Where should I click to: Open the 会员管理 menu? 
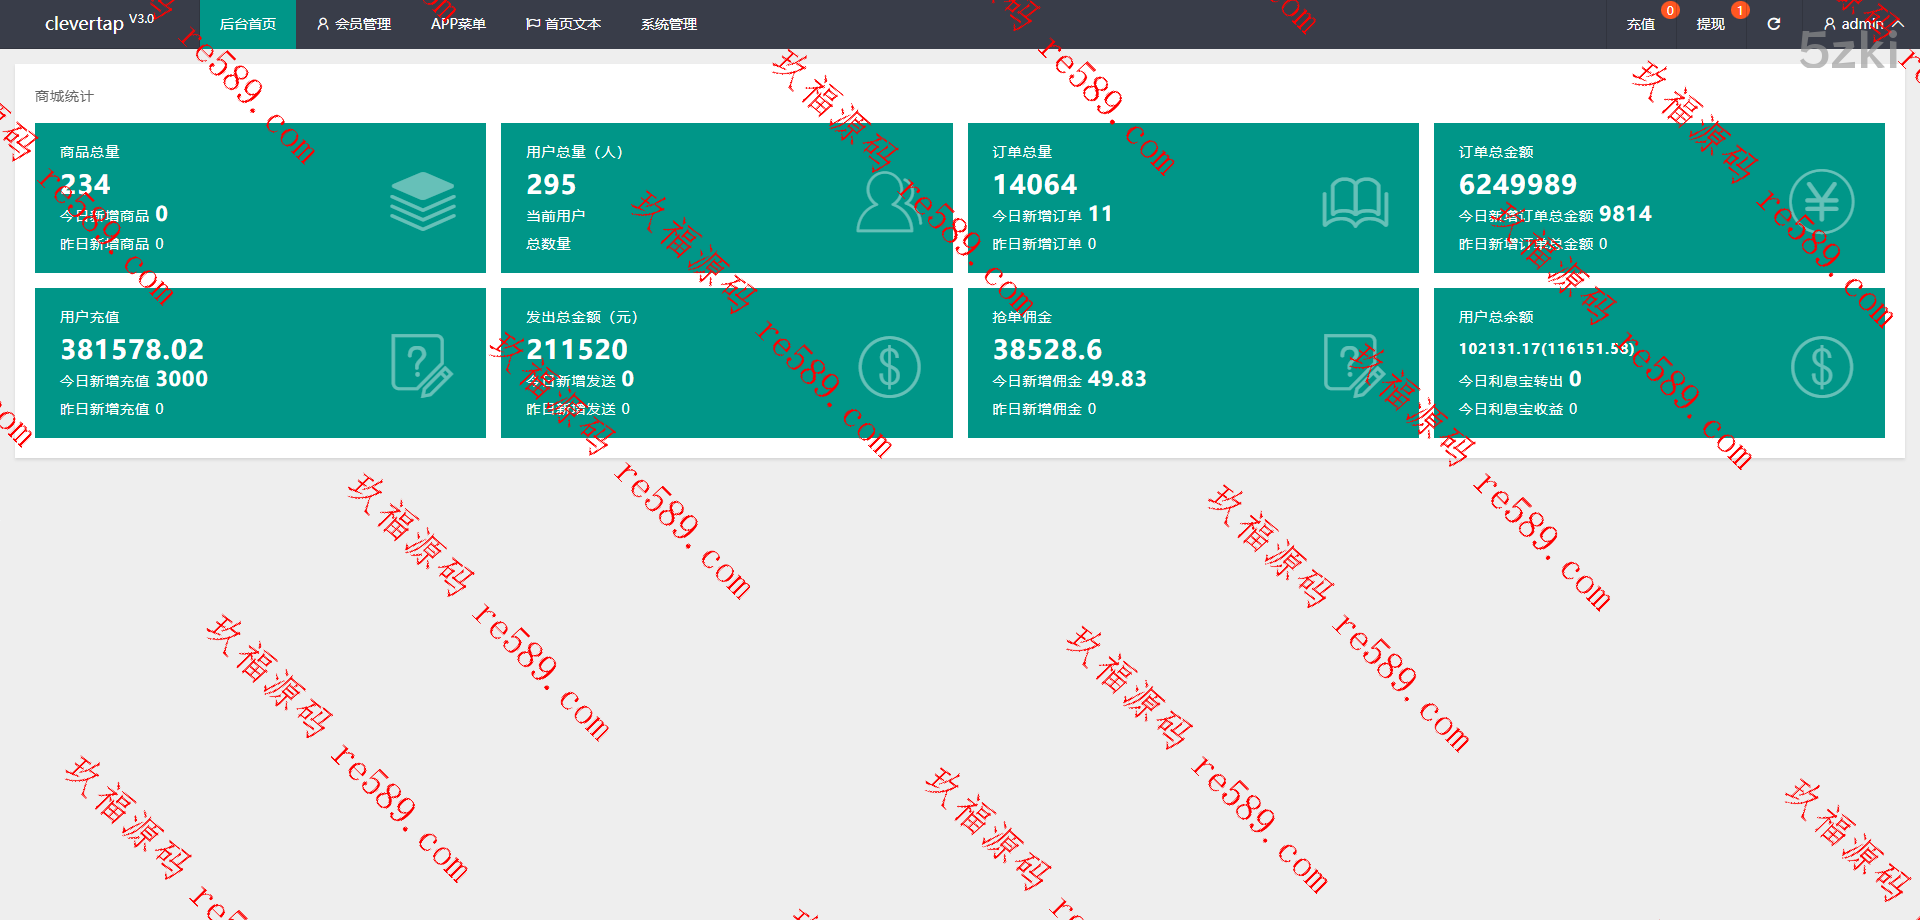tap(353, 24)
